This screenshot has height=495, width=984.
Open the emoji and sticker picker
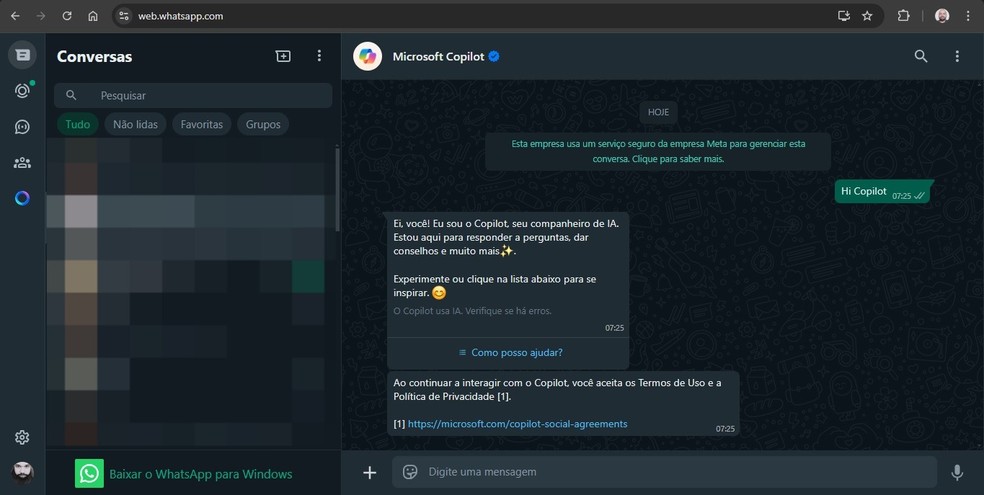tap(410, 472)
